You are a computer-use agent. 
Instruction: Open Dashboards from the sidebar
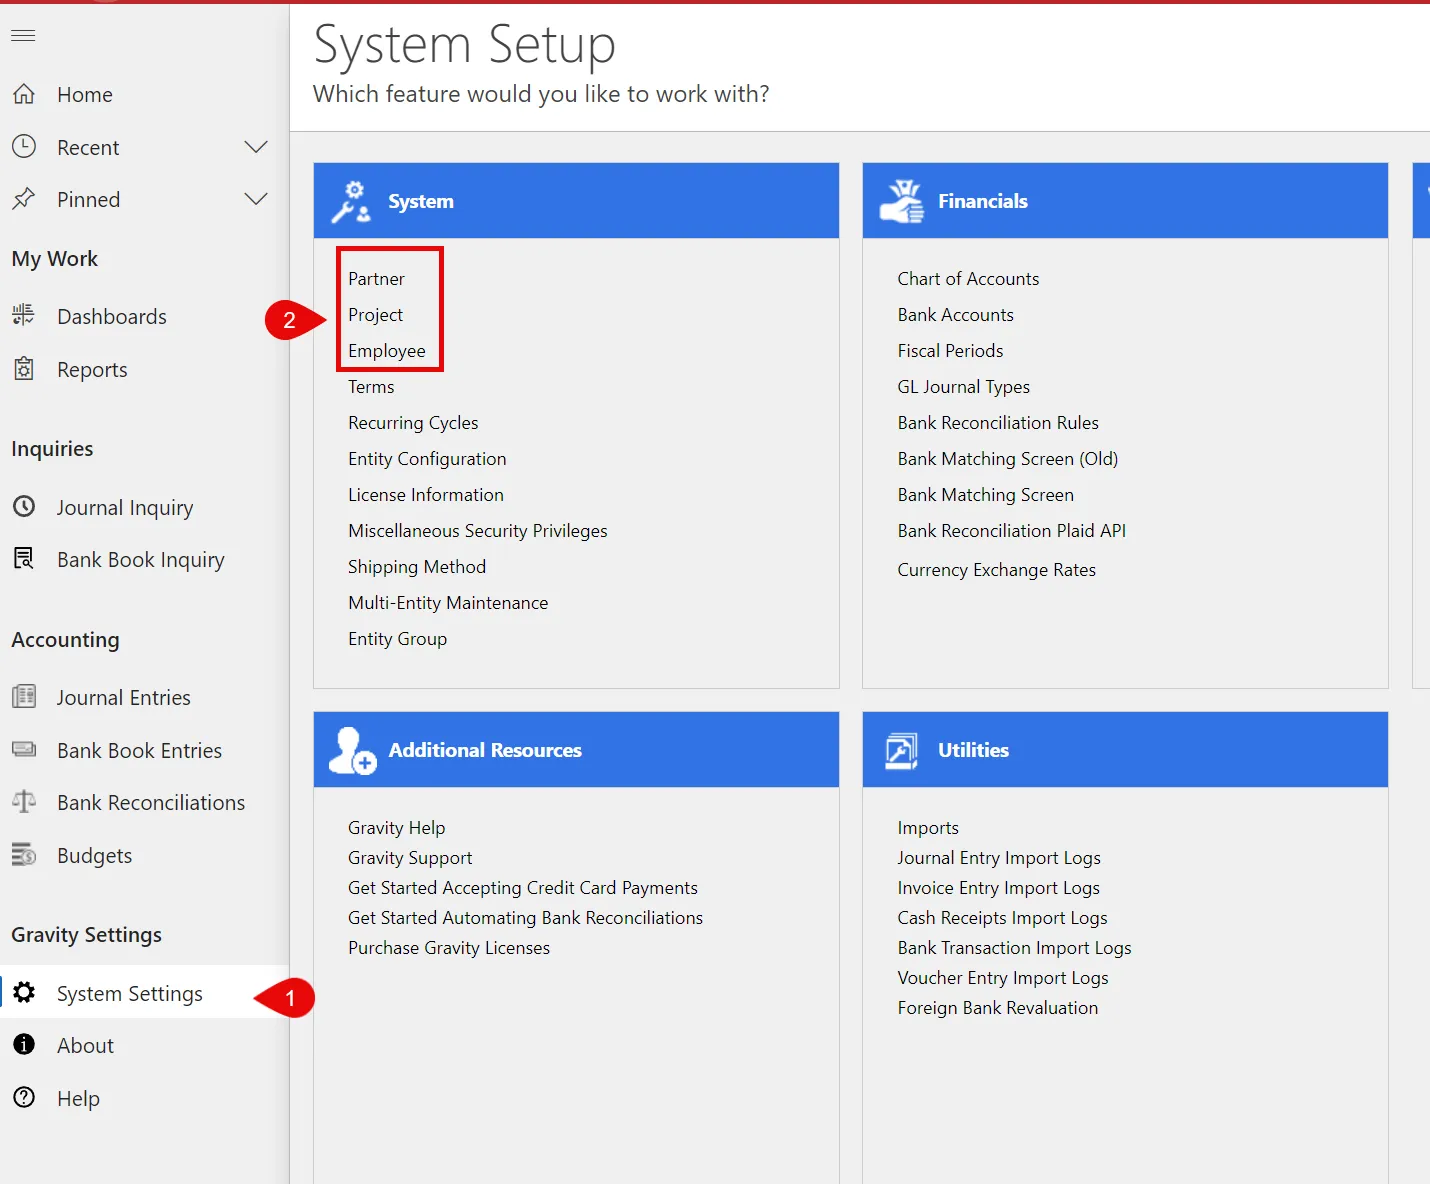coord(112,317)
